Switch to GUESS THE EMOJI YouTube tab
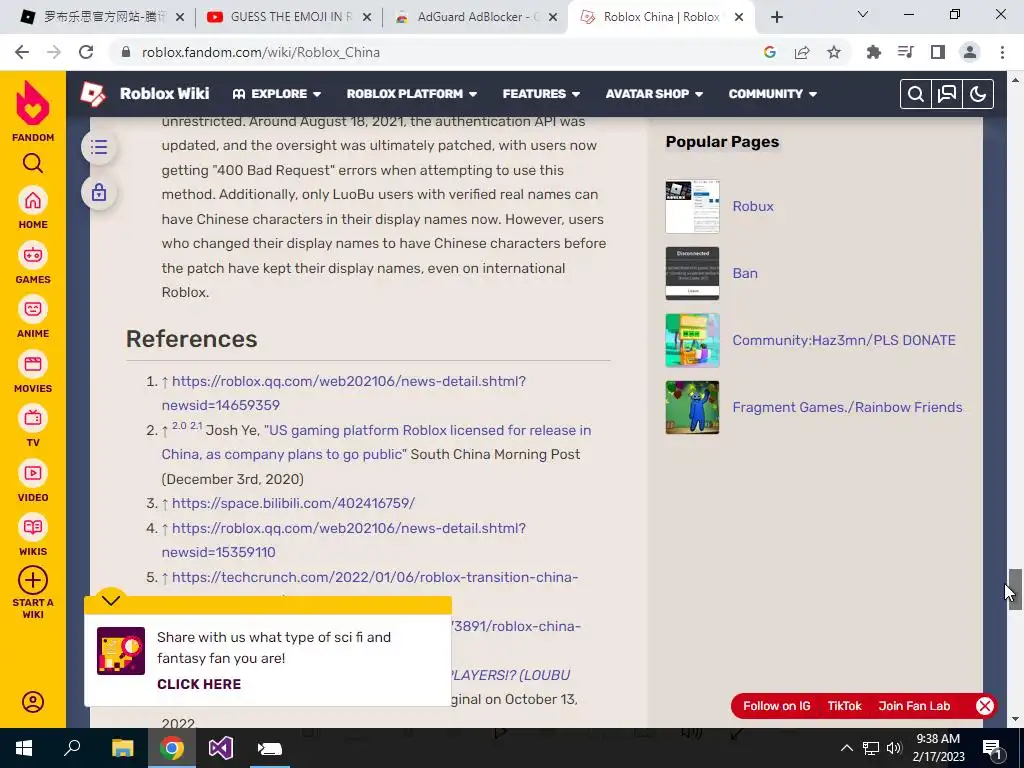This screenshot has height=768, width=1024. point(289,17)
